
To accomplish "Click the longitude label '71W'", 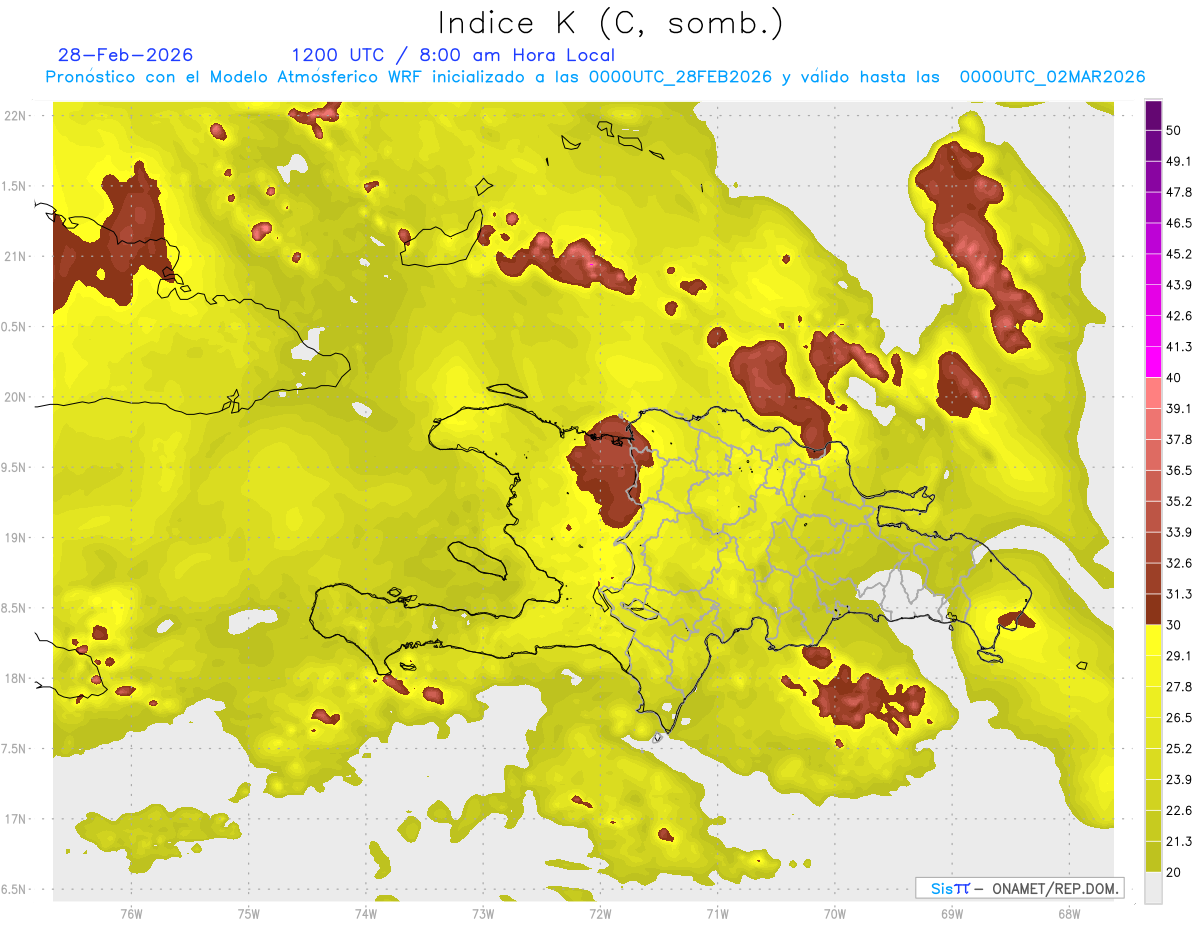I will click(x=717, y=913).
